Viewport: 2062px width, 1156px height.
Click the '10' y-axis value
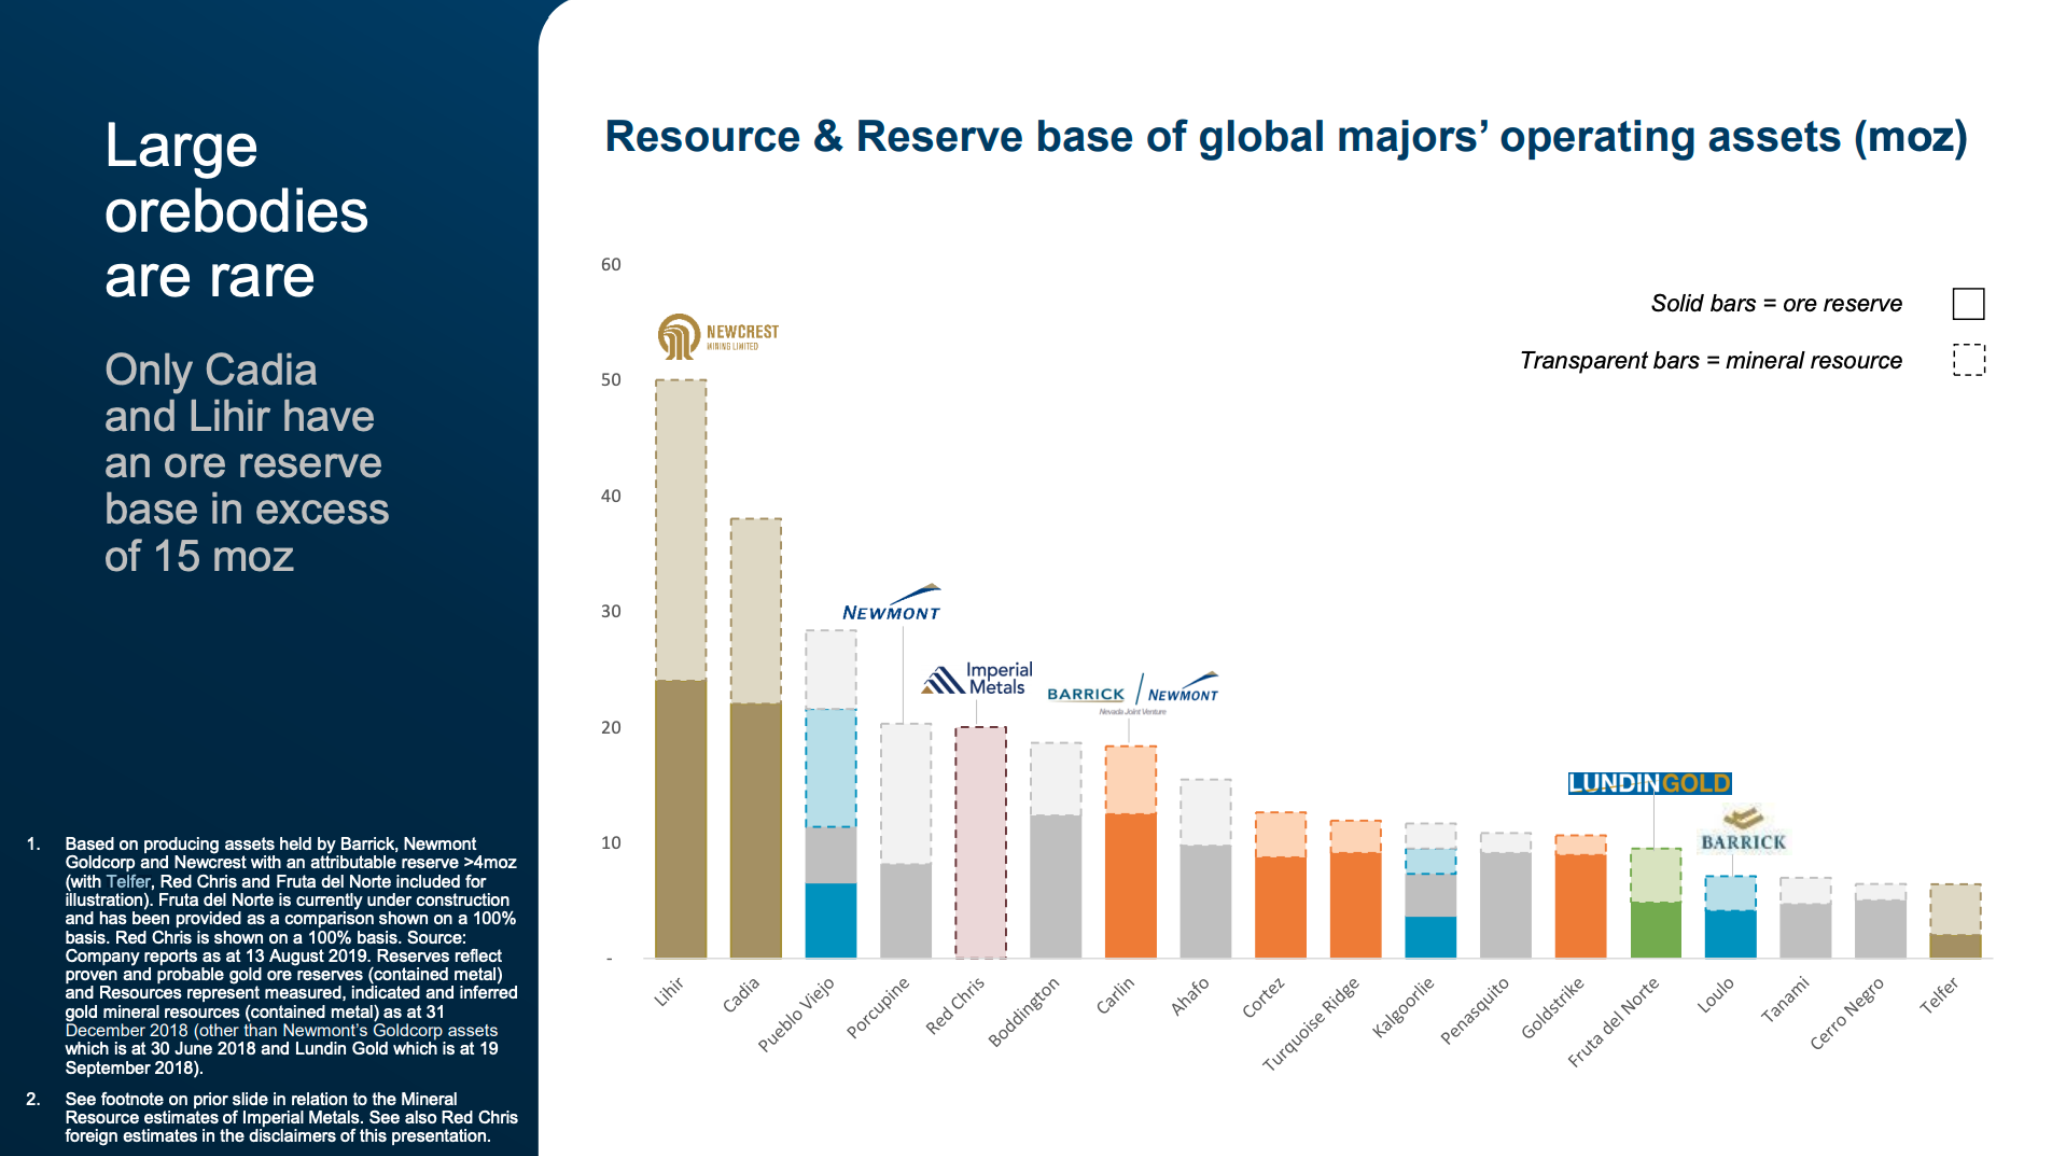(x=611, y=843)
